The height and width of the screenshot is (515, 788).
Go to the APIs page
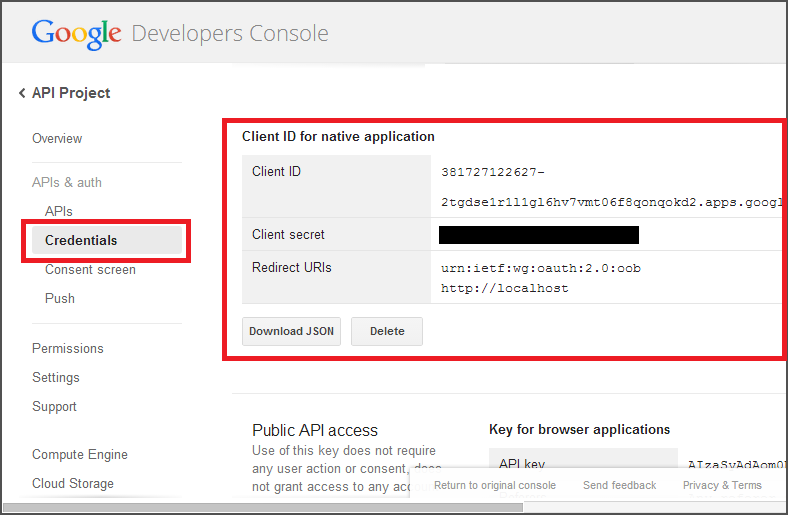[x=59, y=212]
